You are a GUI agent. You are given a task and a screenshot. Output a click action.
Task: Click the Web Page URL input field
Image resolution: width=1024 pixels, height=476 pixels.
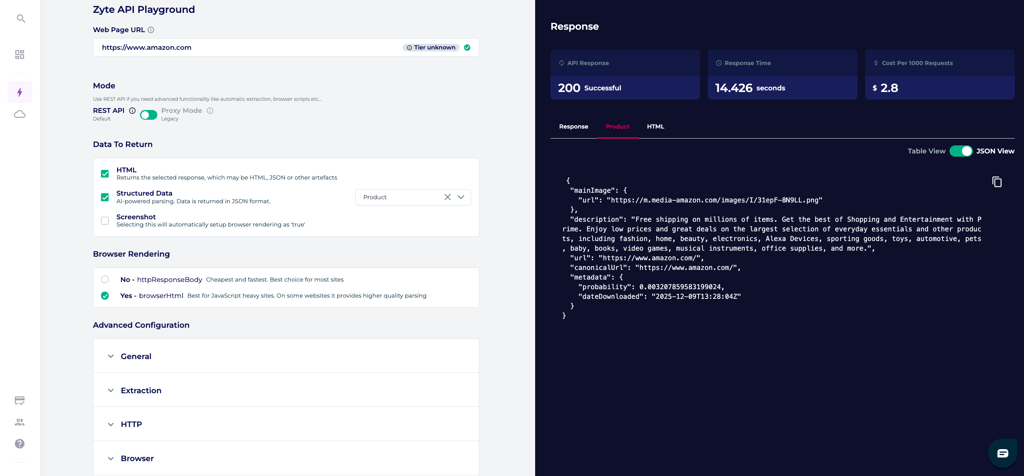285,48
